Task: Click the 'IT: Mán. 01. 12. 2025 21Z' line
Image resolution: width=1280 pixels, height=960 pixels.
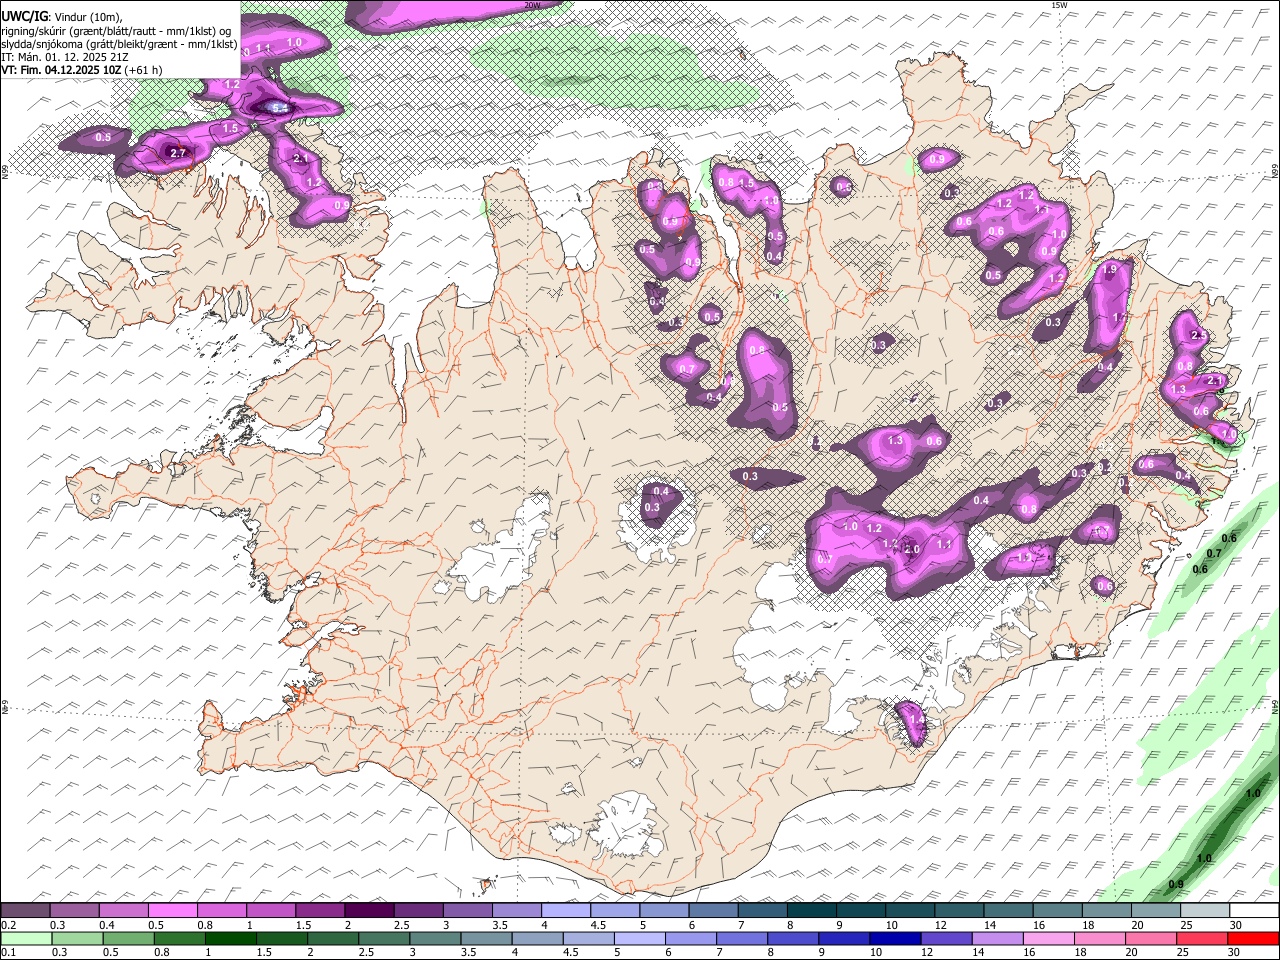Action: click(x=64, y=57)
